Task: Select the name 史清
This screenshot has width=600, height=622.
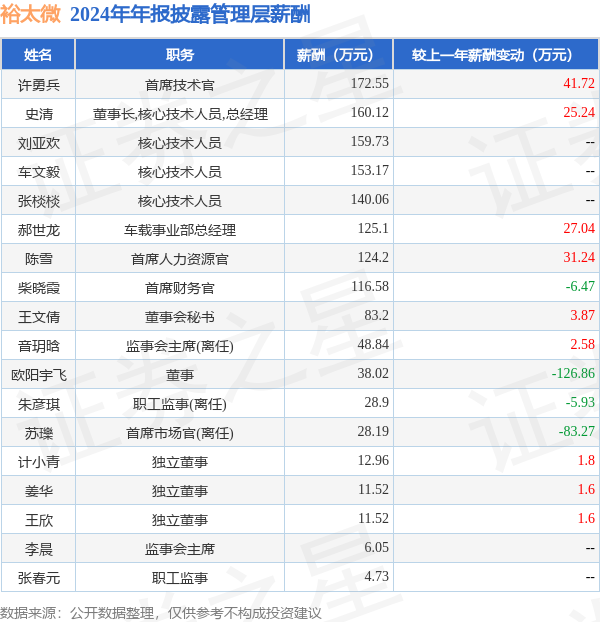Action: coord(39,114)
